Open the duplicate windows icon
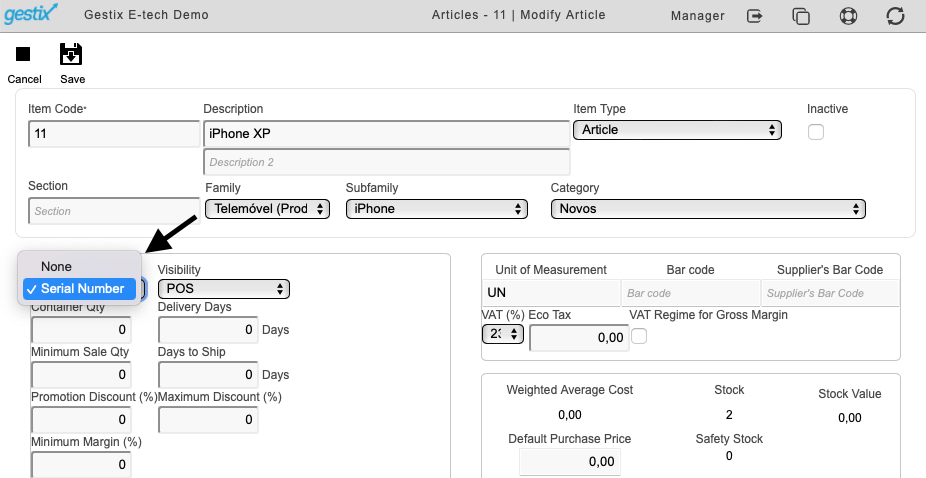The image size is (926, 478). [x=801, y=16]
